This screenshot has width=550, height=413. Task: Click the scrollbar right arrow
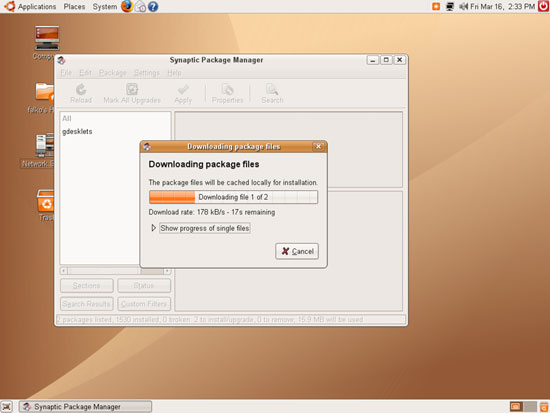coord(167,271)
